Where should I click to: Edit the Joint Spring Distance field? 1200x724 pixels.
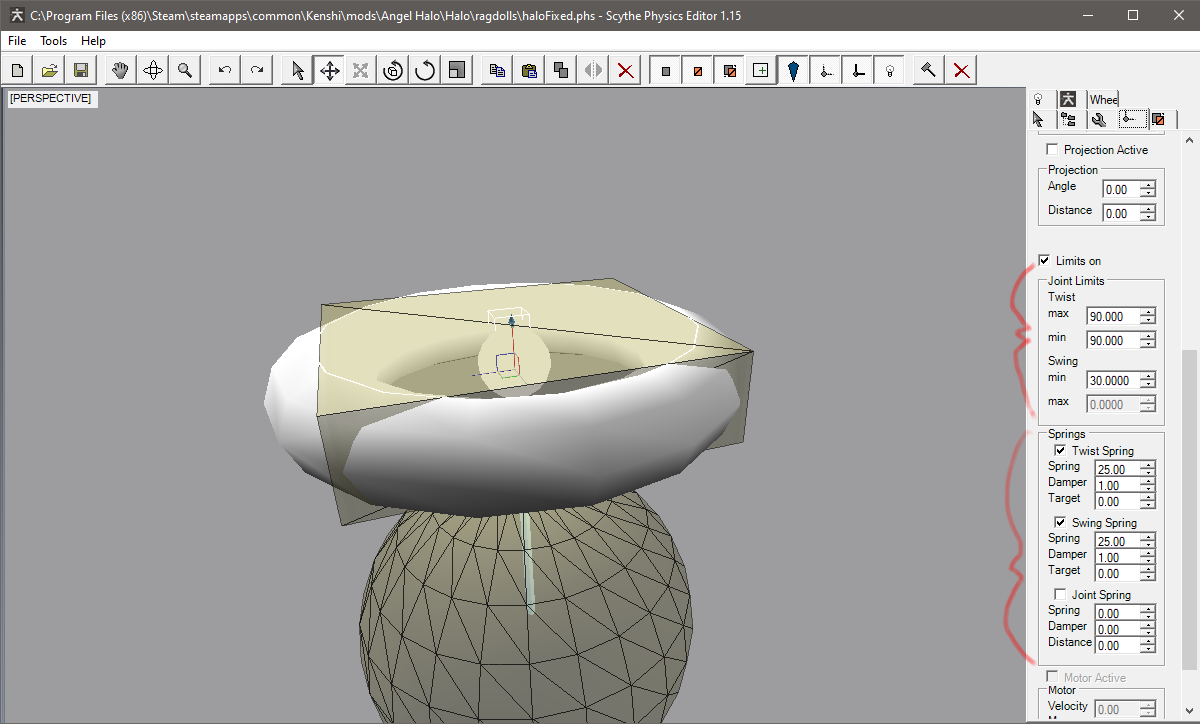tap(1117, 645)
